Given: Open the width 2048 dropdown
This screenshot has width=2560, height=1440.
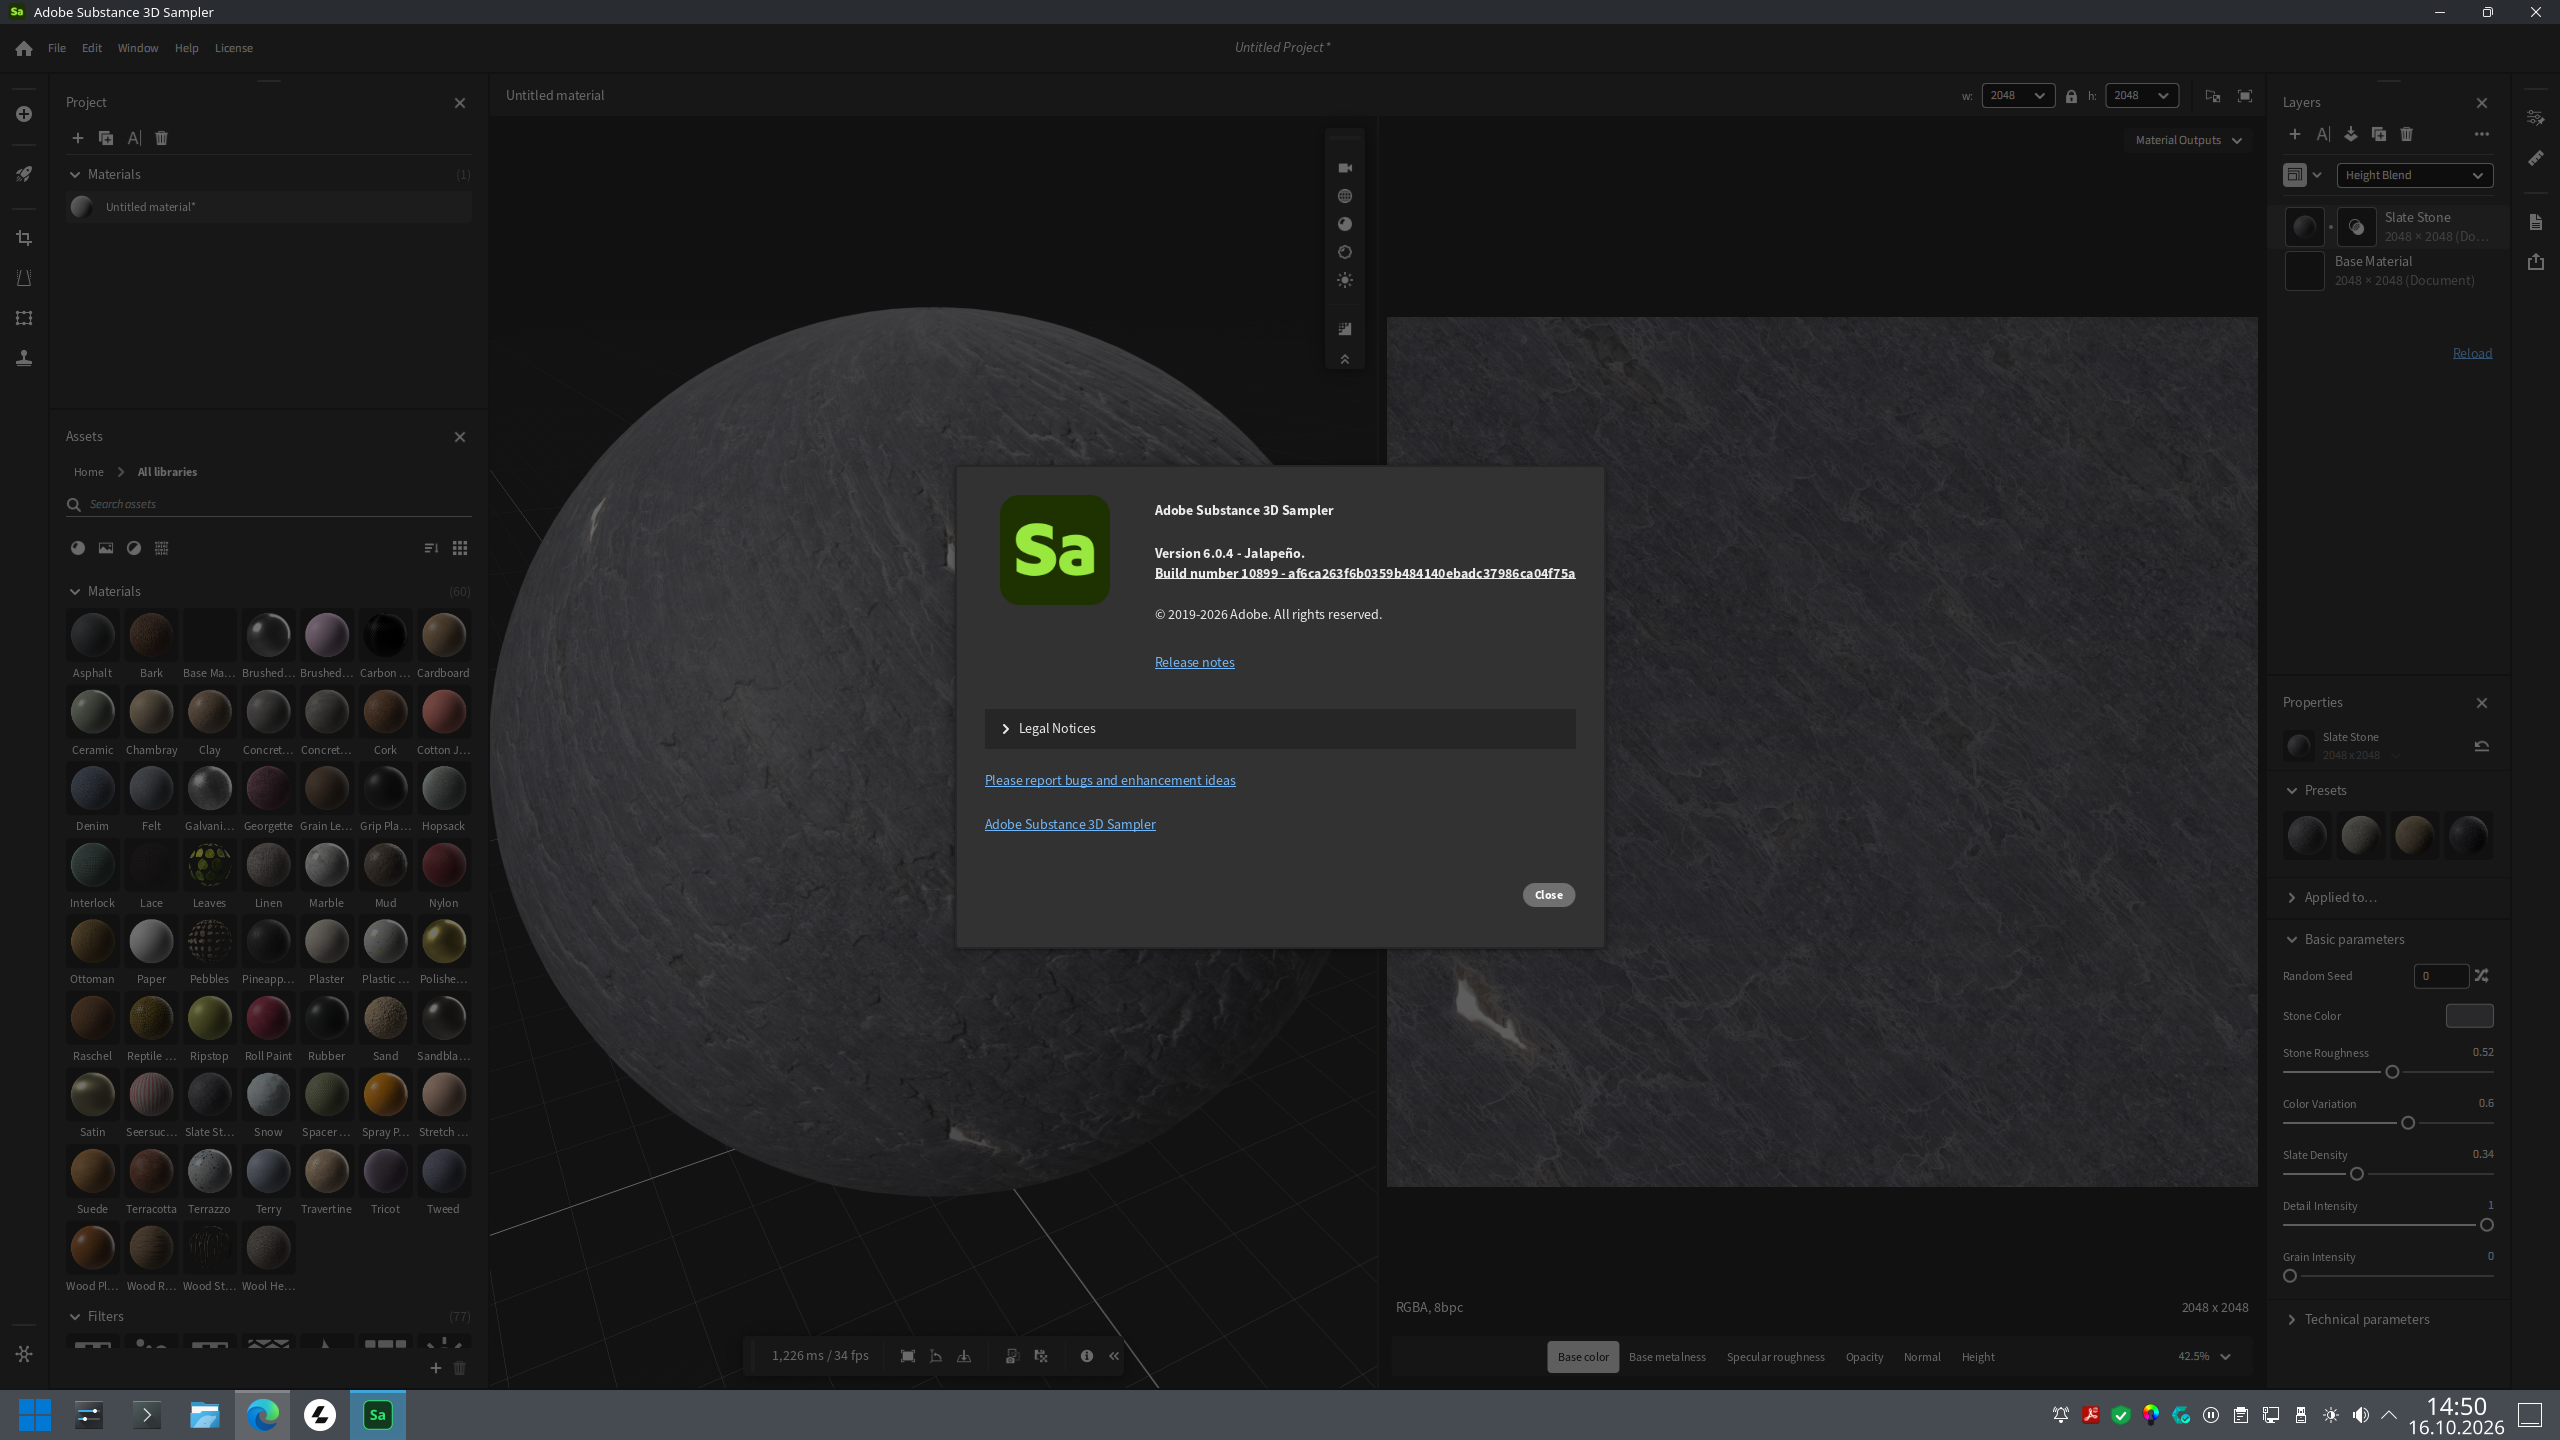Looking at the screenshot, I should click(x=2018, y=96).
